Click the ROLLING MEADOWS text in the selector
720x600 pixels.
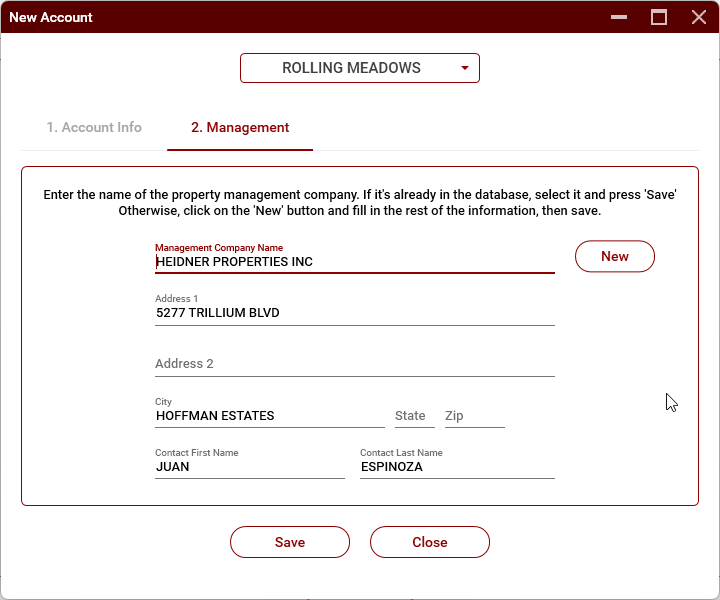click(351, 68)
